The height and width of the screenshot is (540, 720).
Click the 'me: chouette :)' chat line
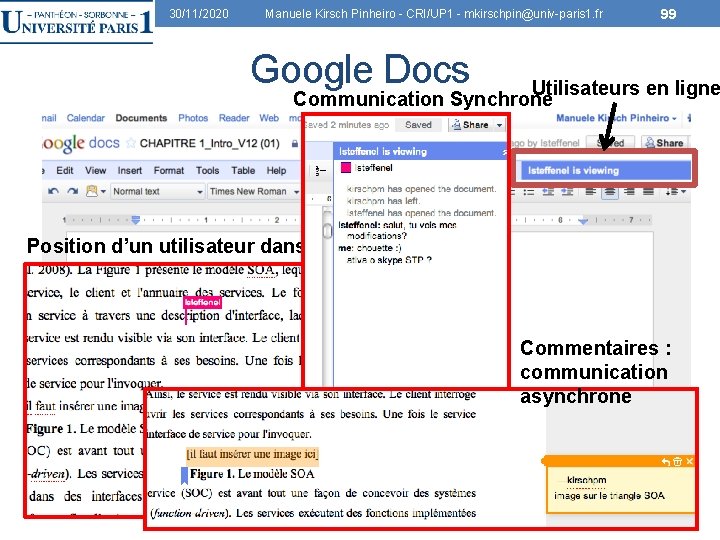coord(370,248)
